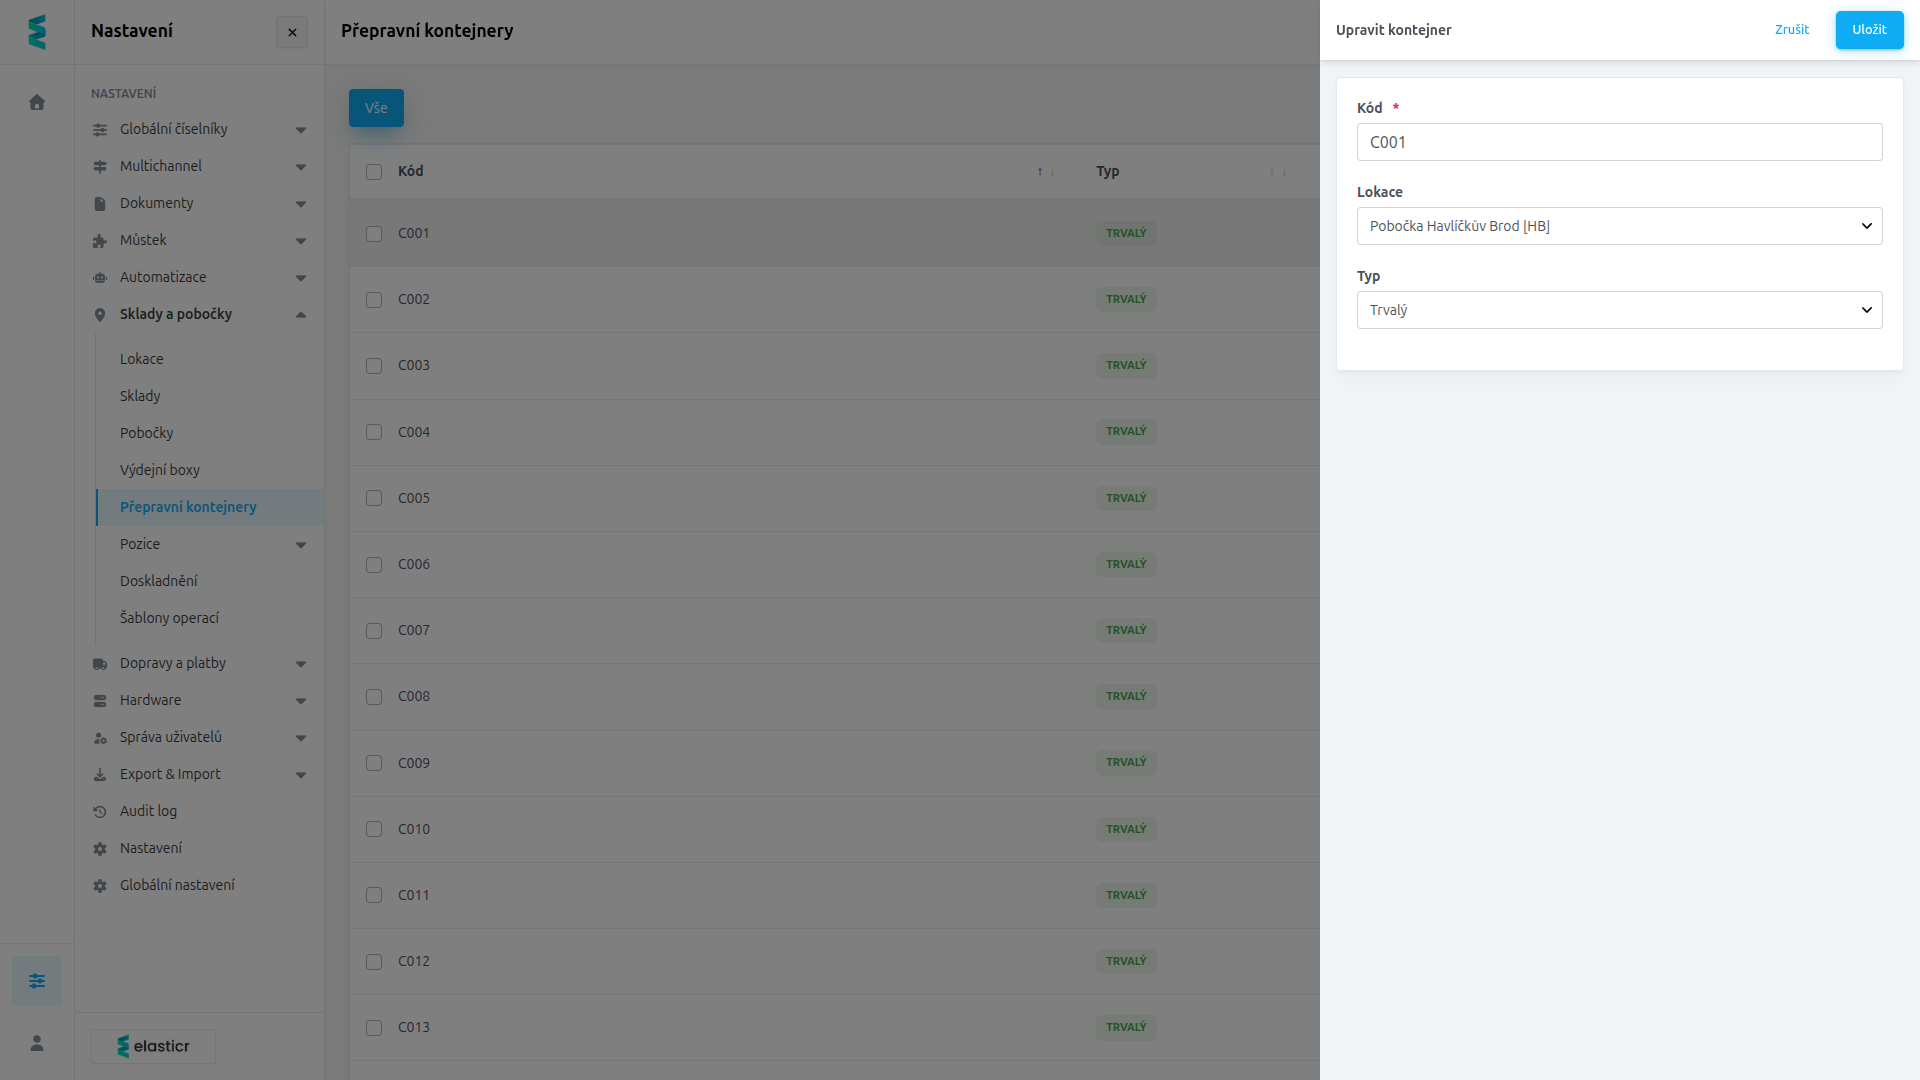
Task: Open the C013 table row
Action: tap(834, 1027)
